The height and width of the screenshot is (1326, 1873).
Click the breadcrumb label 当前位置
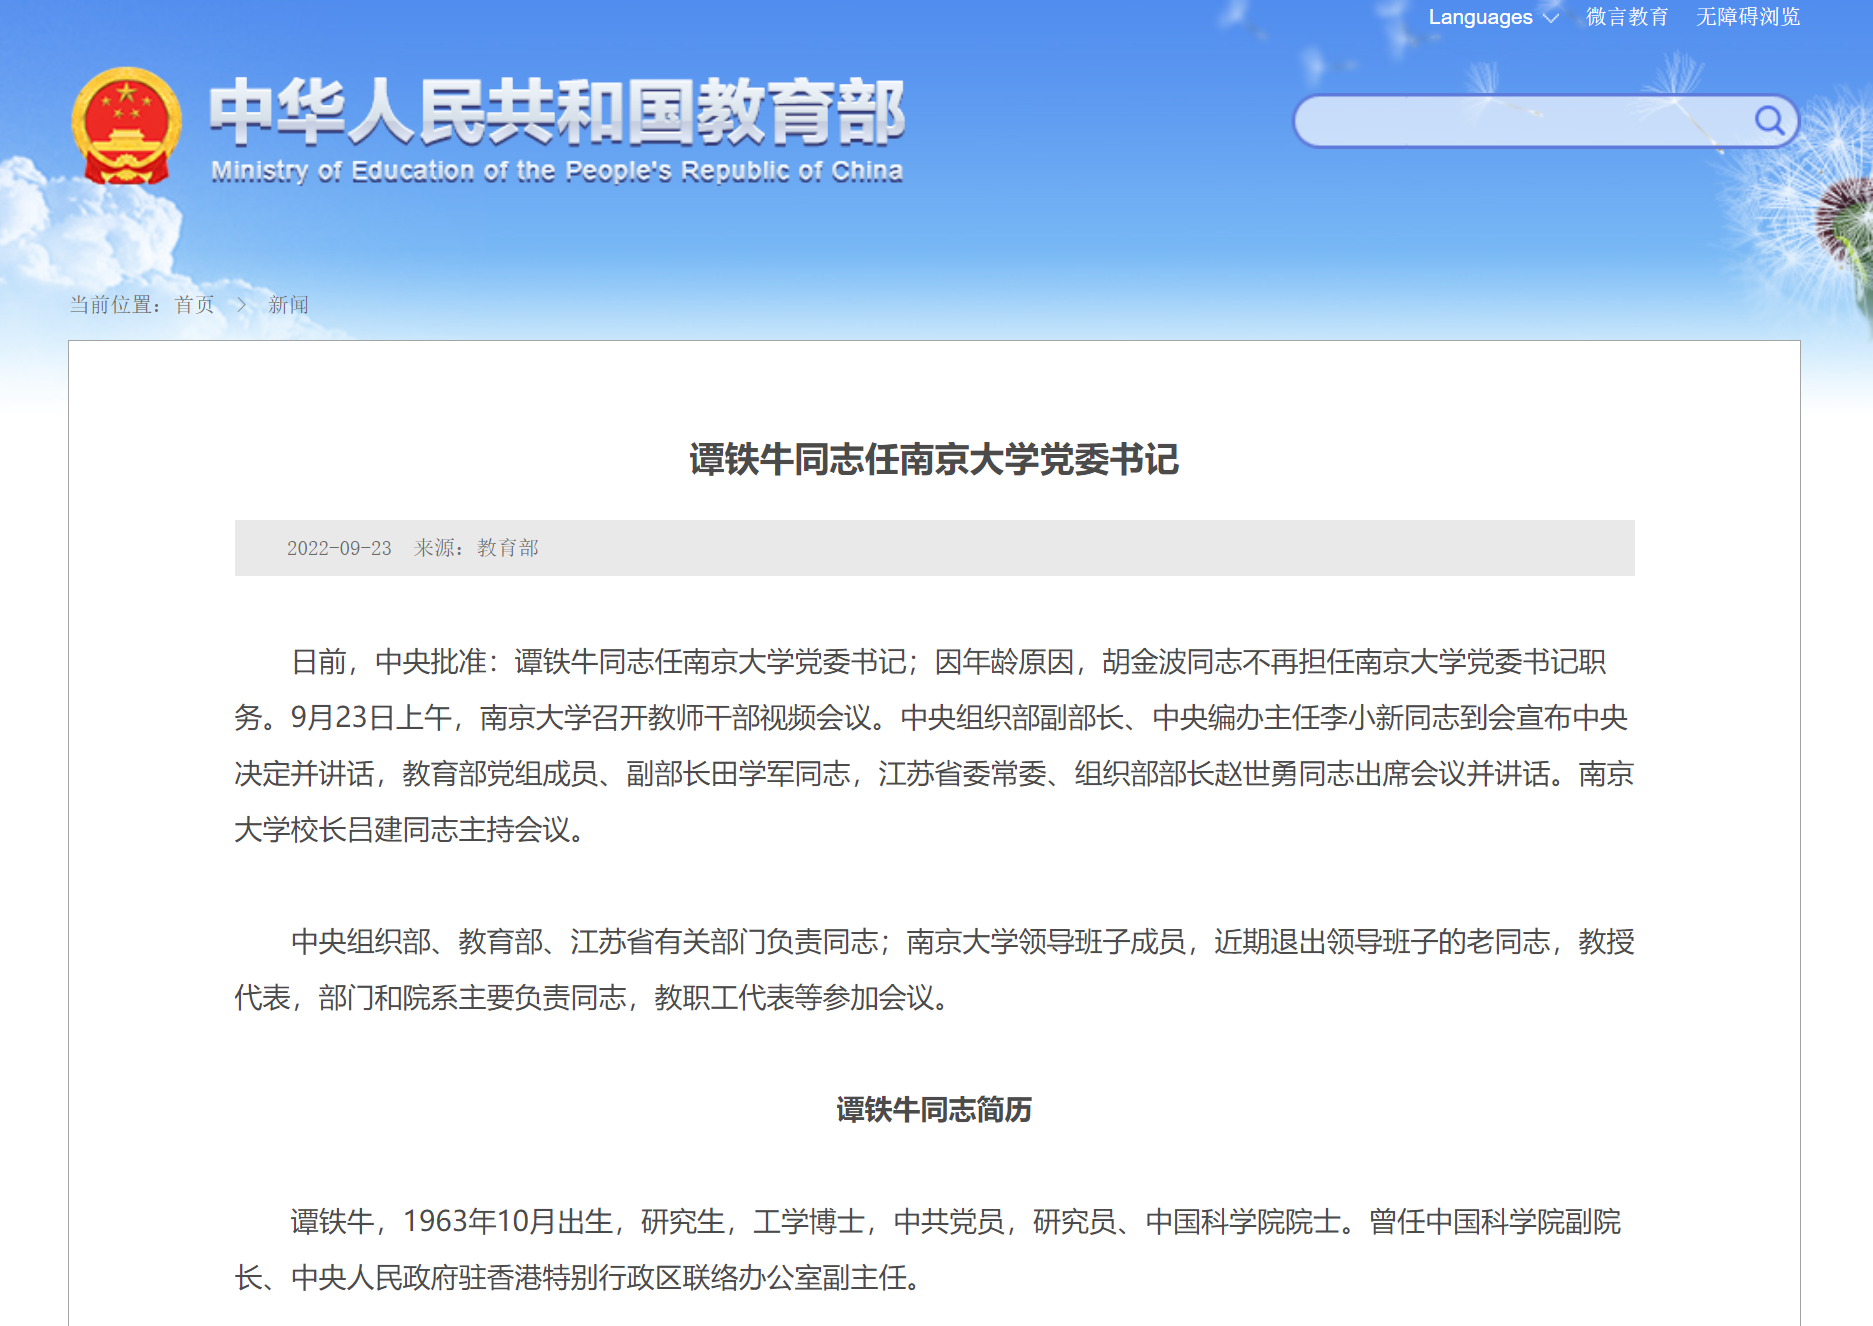coord(115,305)
